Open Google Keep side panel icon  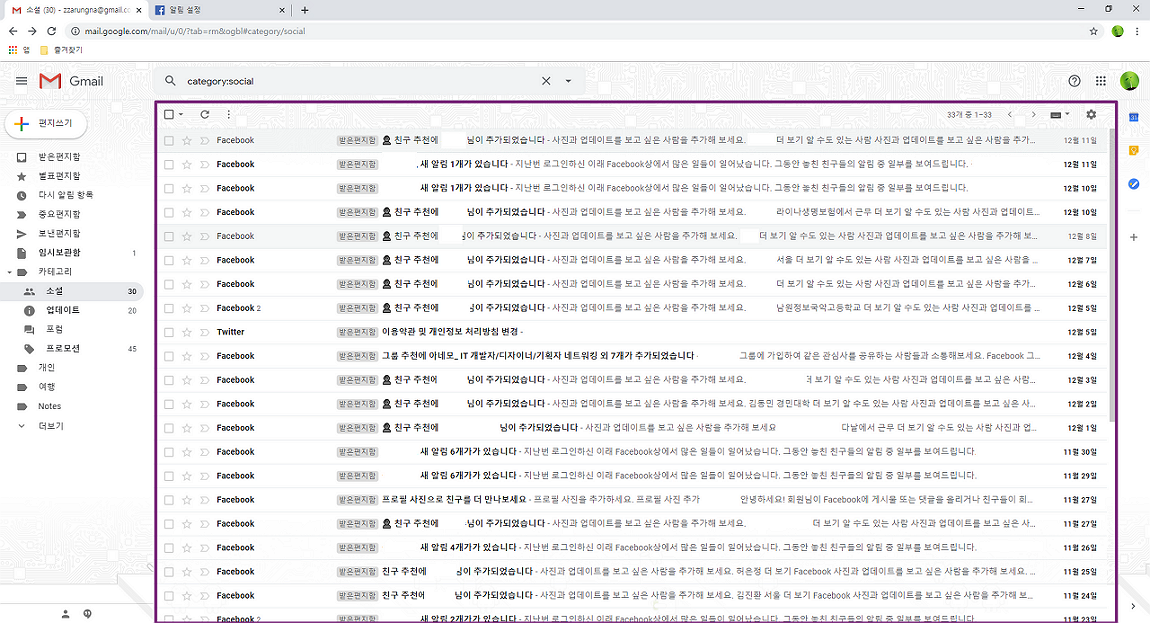point(1134,150)
